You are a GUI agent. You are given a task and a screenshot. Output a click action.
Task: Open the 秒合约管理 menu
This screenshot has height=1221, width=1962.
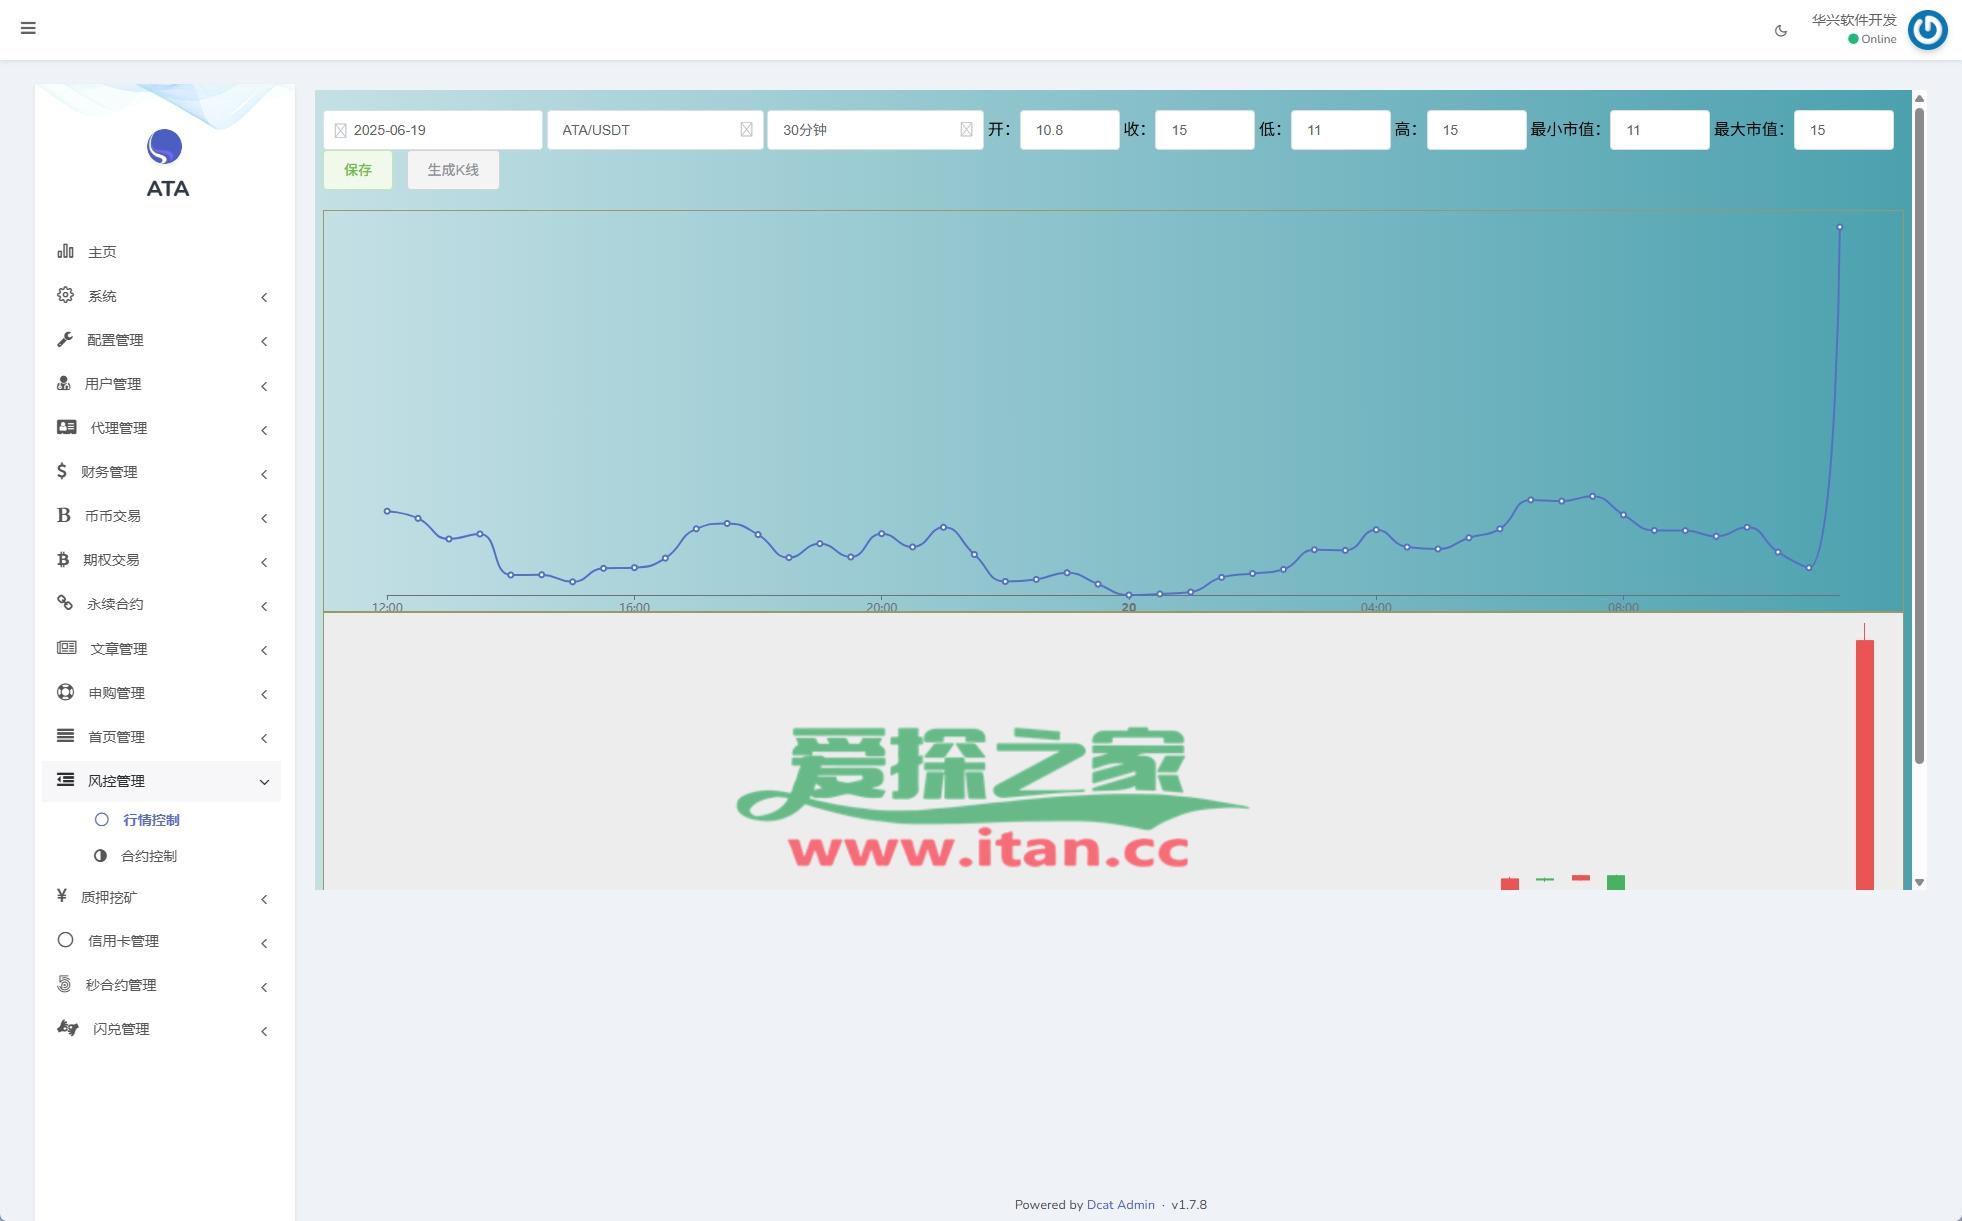pyautogui.click(x=161, y=985)
